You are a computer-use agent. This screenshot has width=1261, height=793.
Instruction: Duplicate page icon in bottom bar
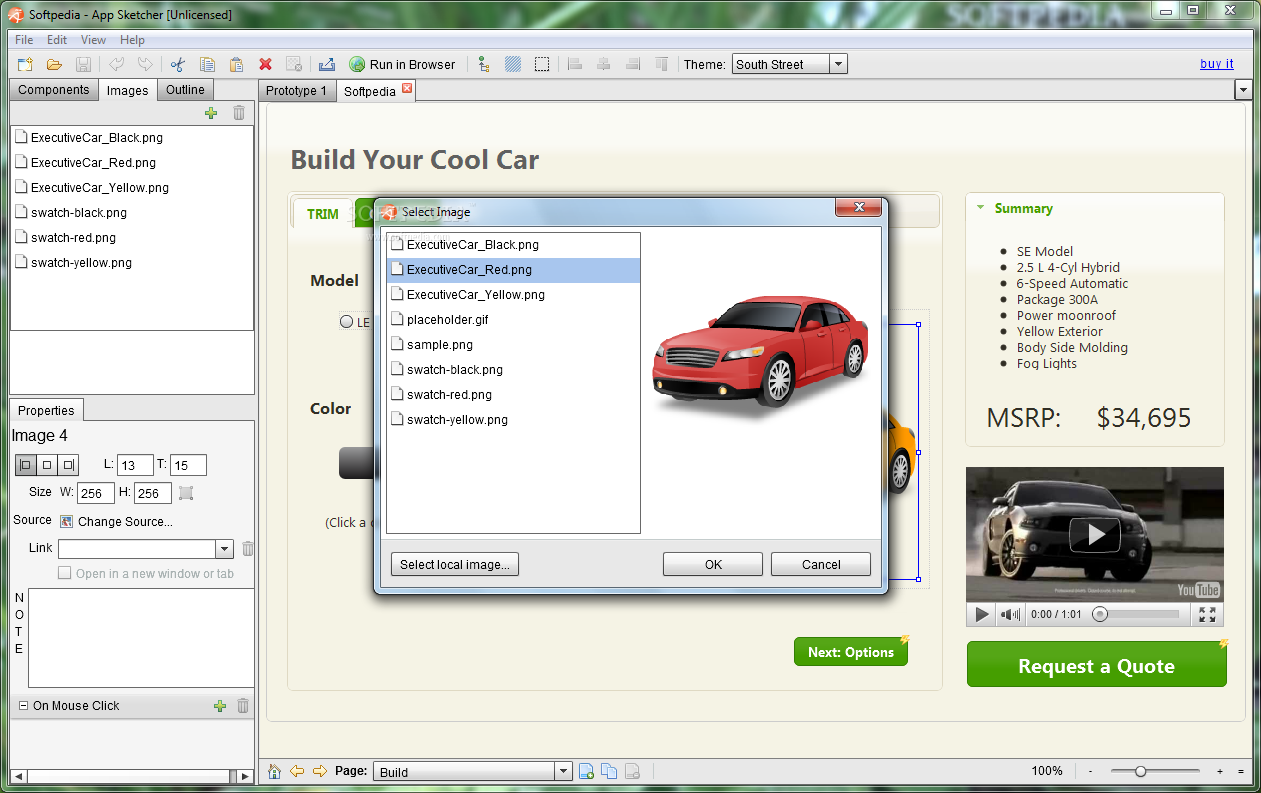coord(609,771)
